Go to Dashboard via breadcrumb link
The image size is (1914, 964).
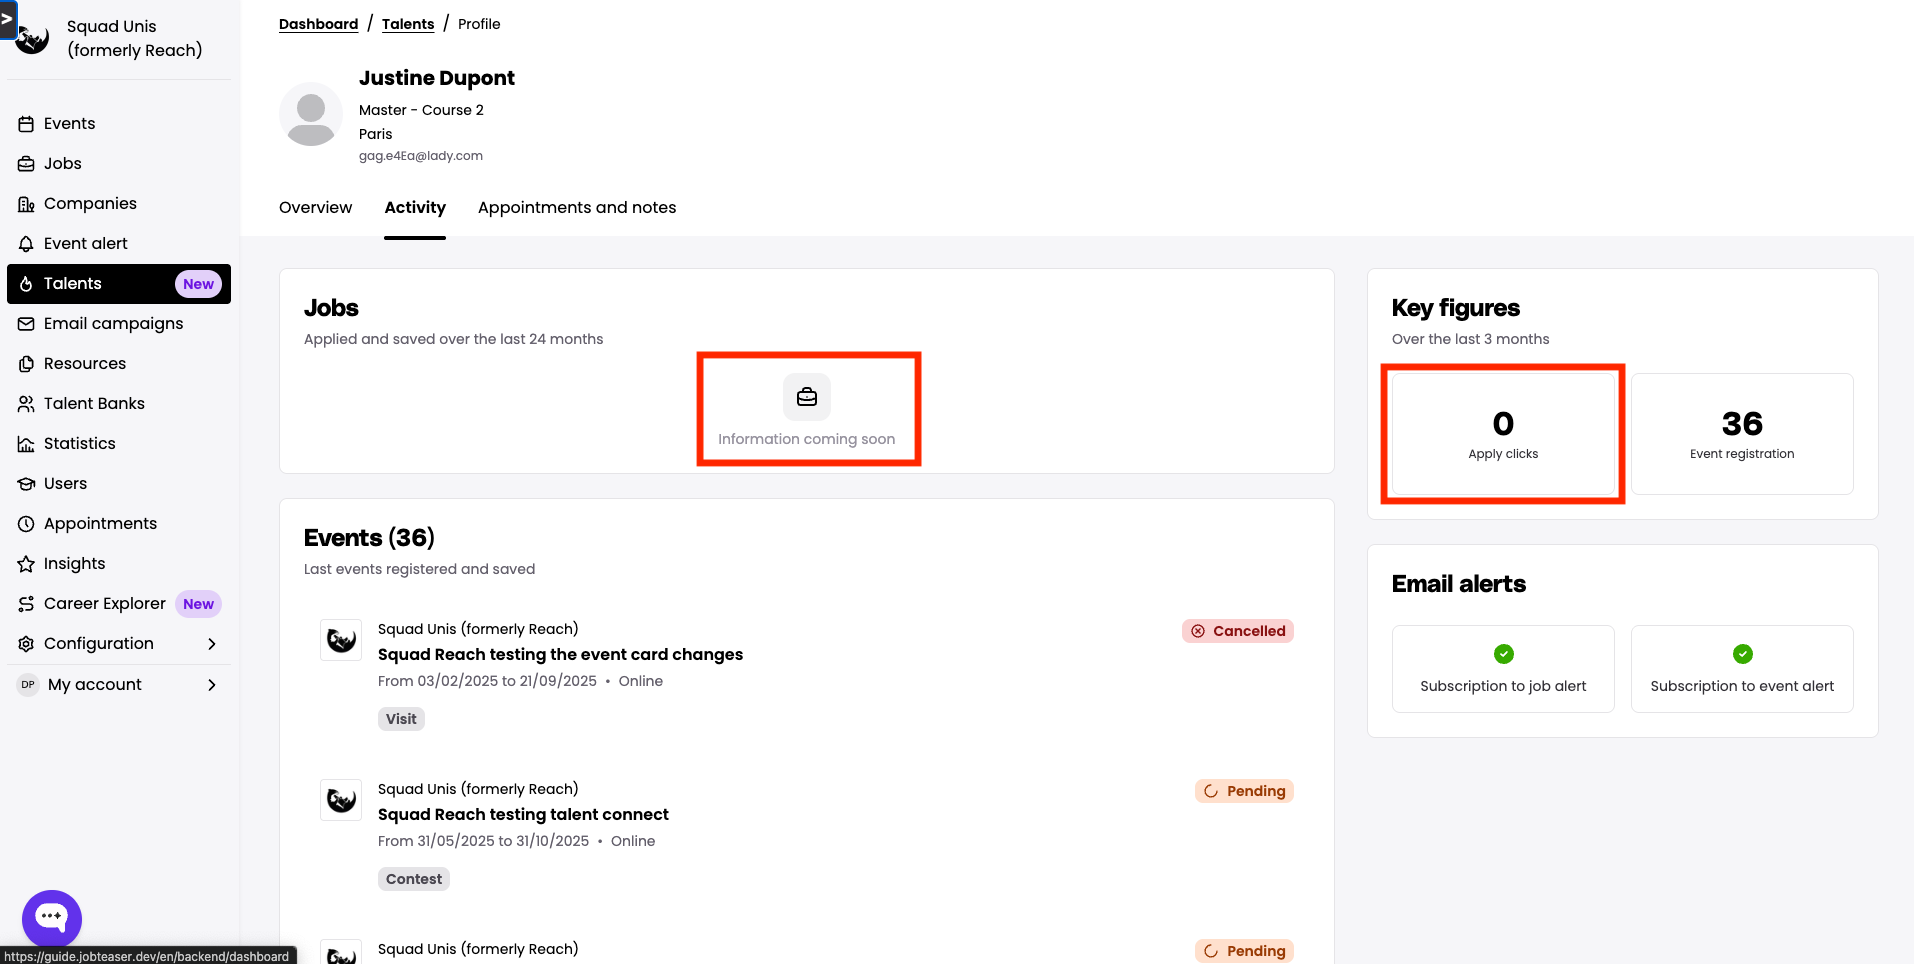tap(318, 24)
